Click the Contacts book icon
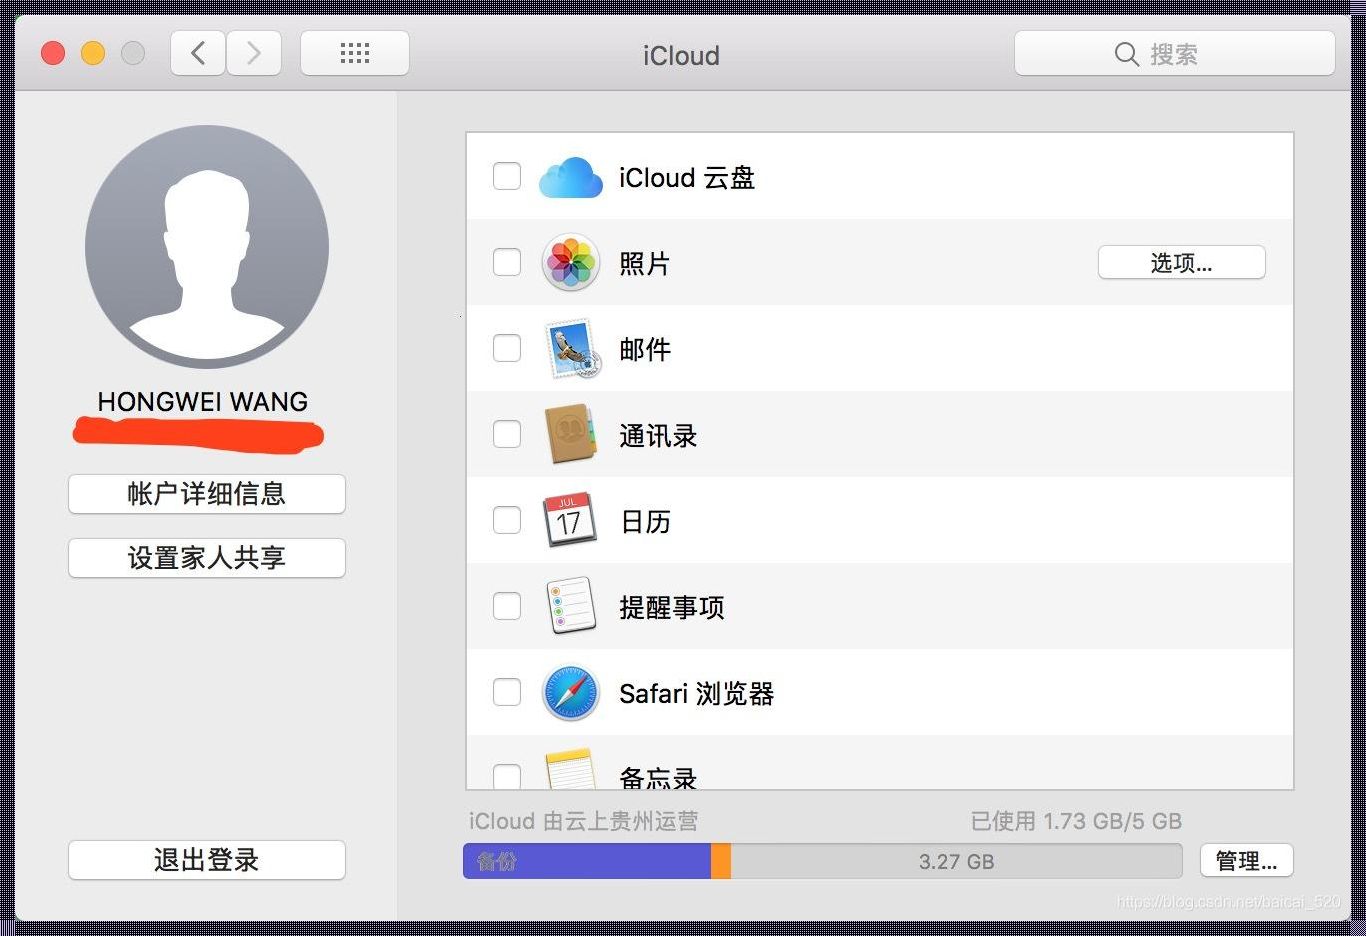The height and width of the screenshot is (936, 1366). 570,435
